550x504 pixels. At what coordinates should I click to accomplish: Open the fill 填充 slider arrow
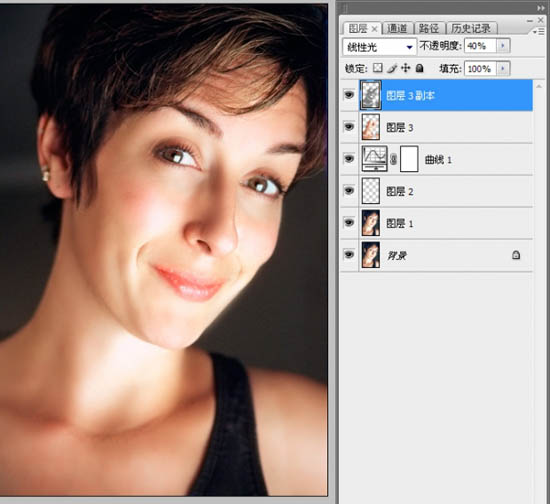click(x=503, y=68)
